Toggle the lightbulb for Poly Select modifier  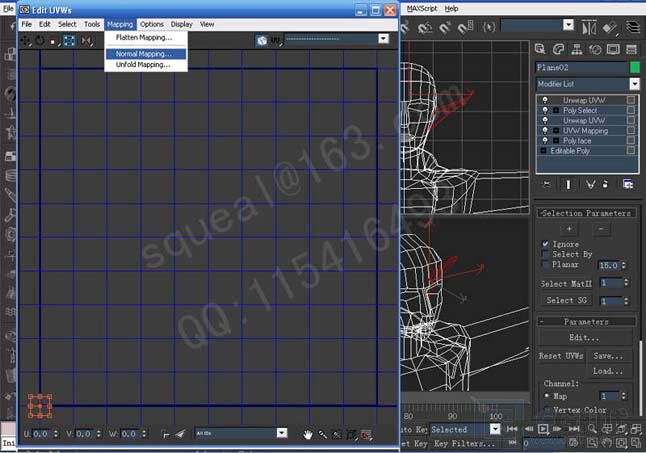545,110
